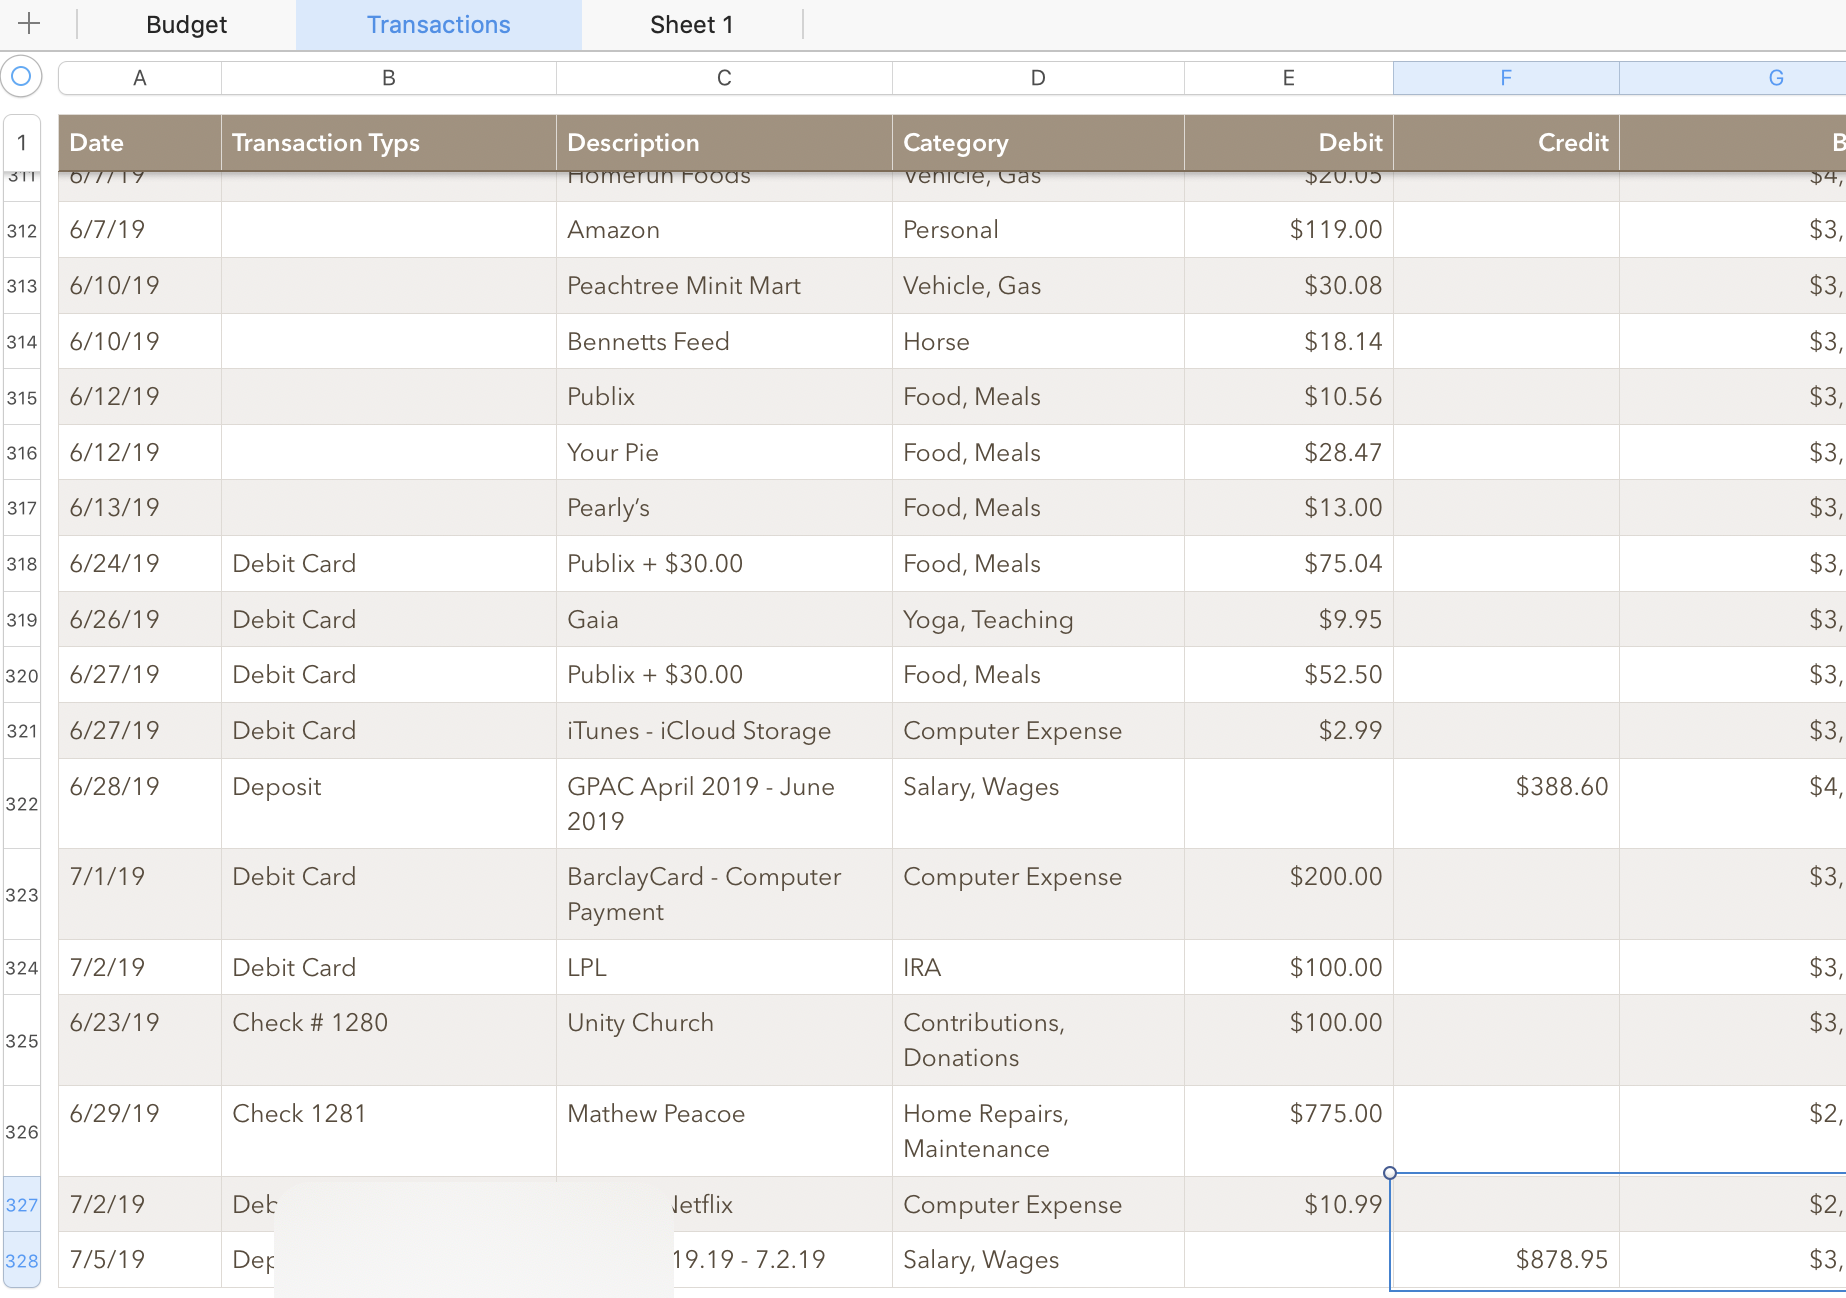Click the 6/28/19 date cell
The height and width of the screenshot is (1298, 1846).
click(140, 804)
